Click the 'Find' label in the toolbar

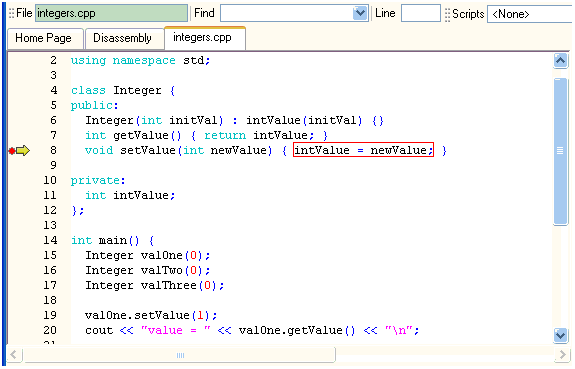[204, 13]
